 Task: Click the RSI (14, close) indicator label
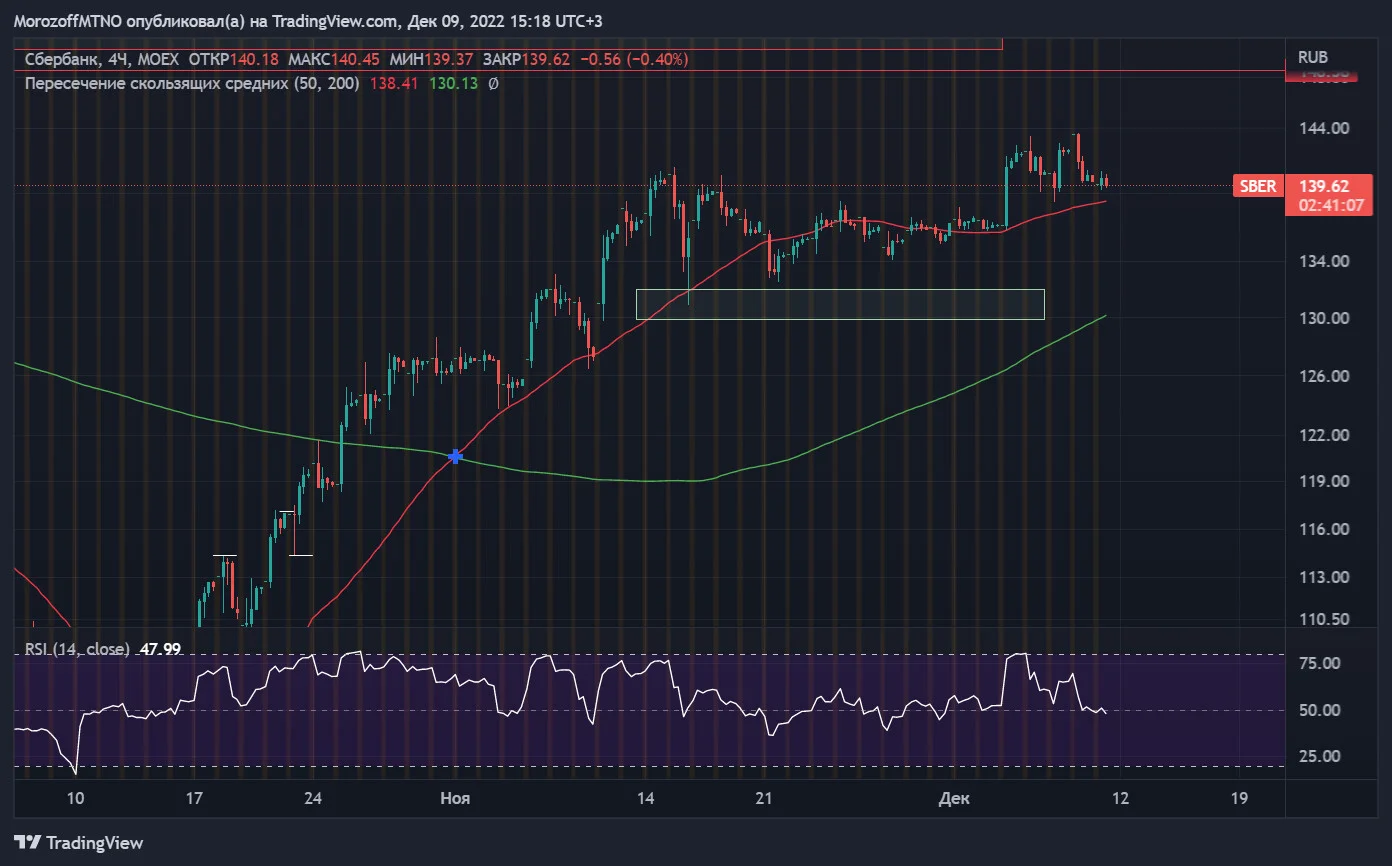[x=75, y=649]
